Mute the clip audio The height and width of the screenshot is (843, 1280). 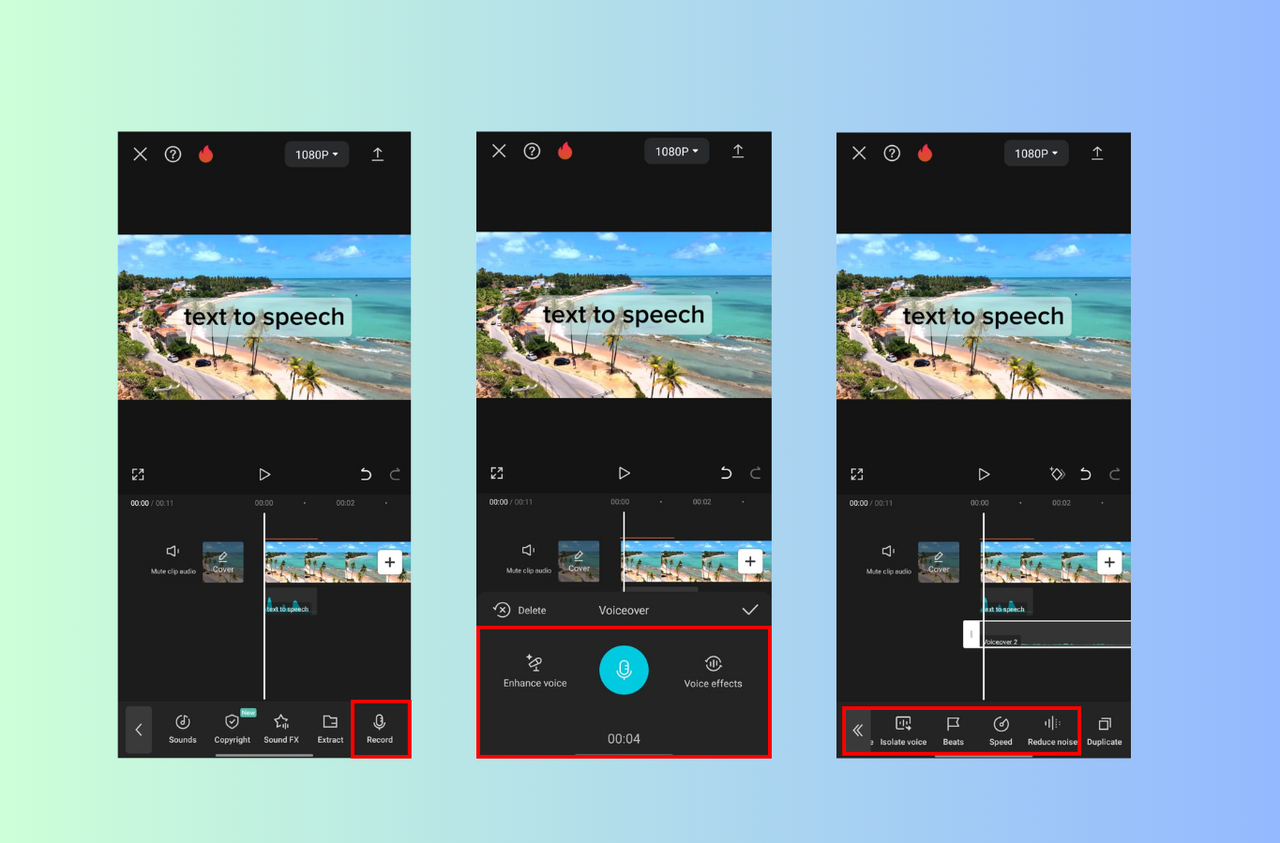pyautogui.click(x=172, y=558)
